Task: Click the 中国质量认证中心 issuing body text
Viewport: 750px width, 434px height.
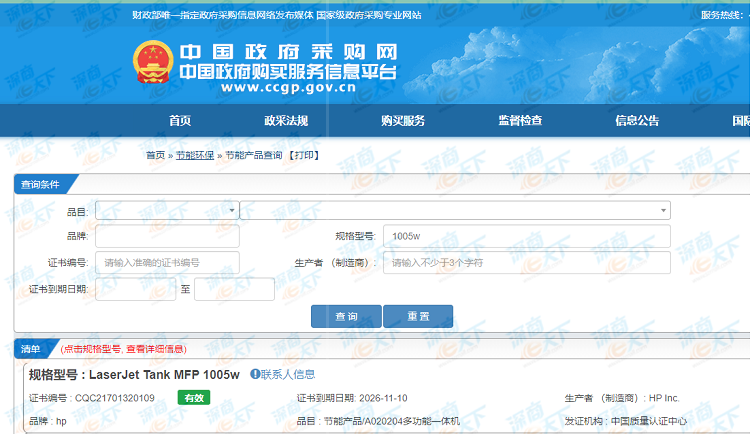Action: (649, 421)
